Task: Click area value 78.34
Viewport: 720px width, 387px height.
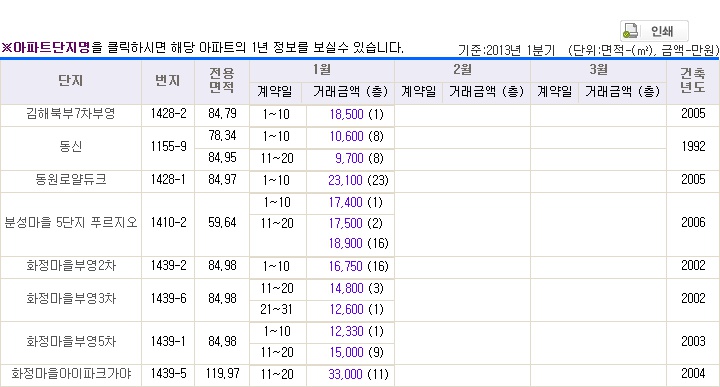Action: tap(222, 136)
